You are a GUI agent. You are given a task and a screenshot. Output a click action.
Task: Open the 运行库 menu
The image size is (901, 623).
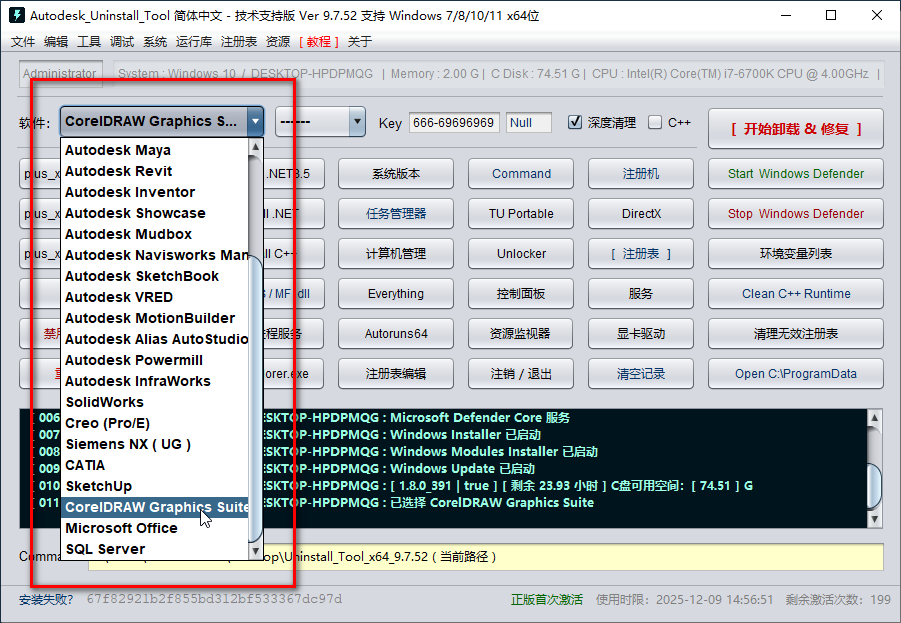coord(194,42)
